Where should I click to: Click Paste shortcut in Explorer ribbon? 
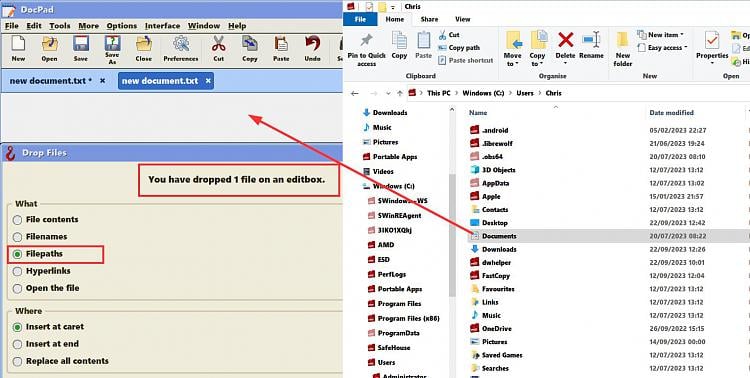465,60
